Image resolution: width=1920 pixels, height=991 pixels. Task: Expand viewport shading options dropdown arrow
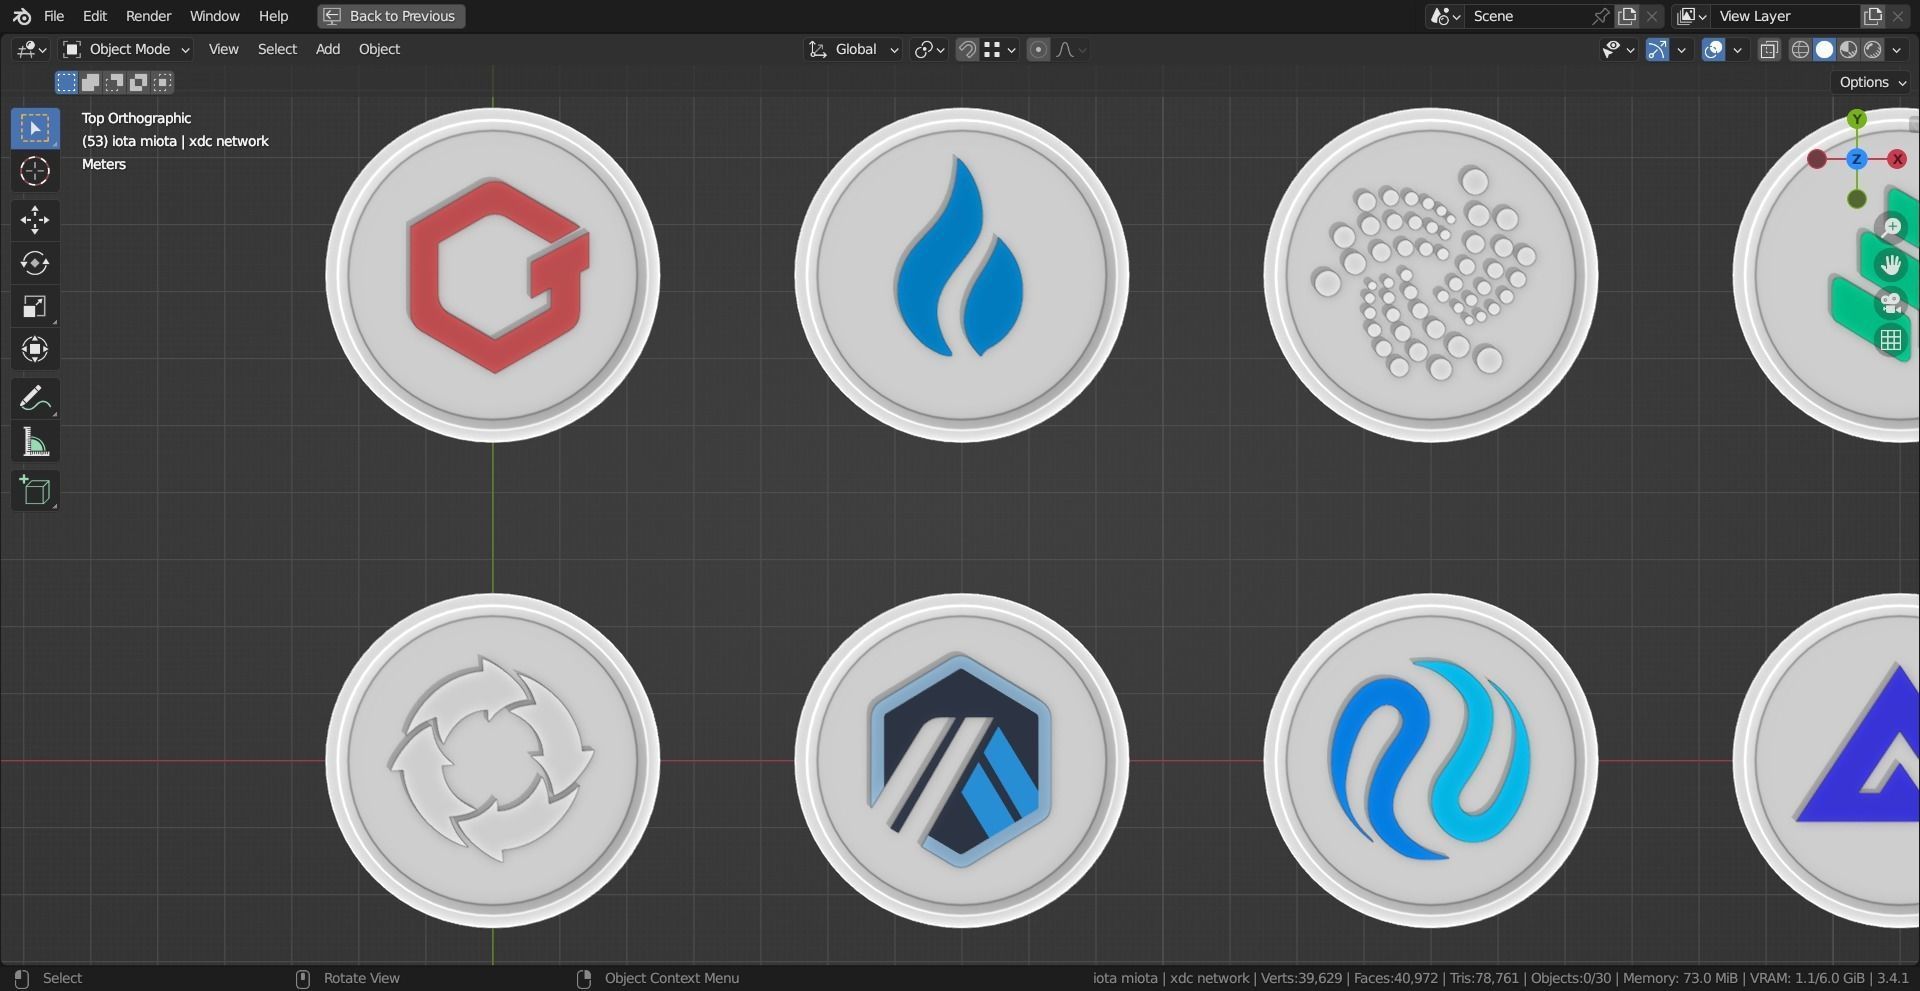[1897, 49]
